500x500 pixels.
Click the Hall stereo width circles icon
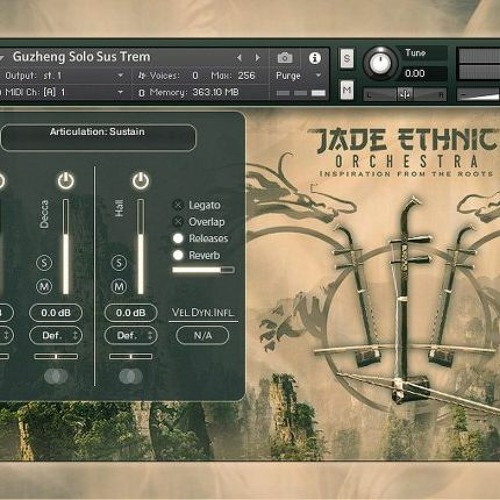pos(131,376)
